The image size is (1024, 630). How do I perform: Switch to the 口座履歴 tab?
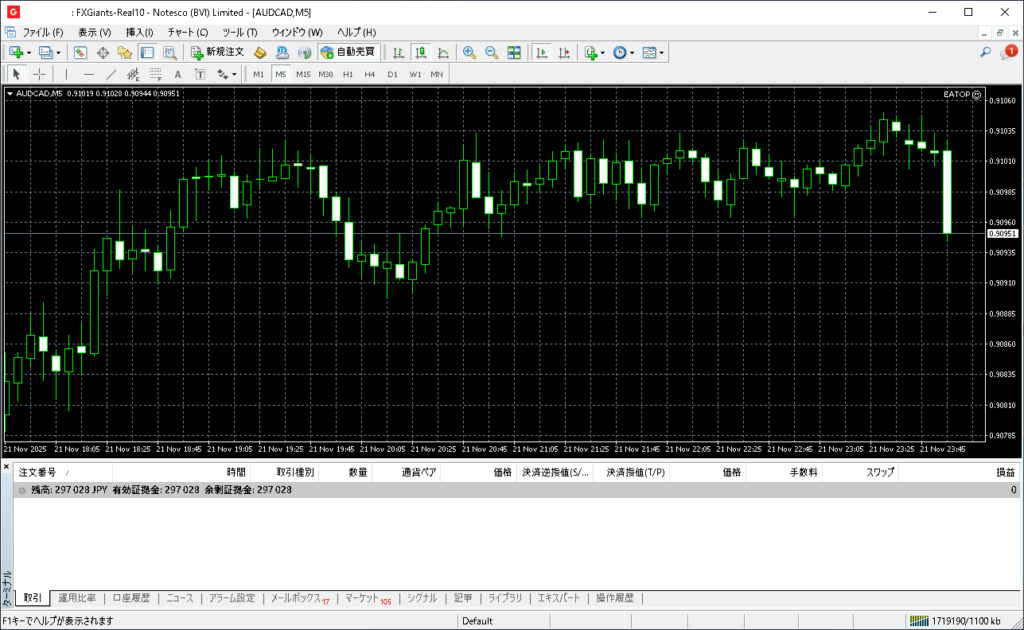tap(131, 598)
